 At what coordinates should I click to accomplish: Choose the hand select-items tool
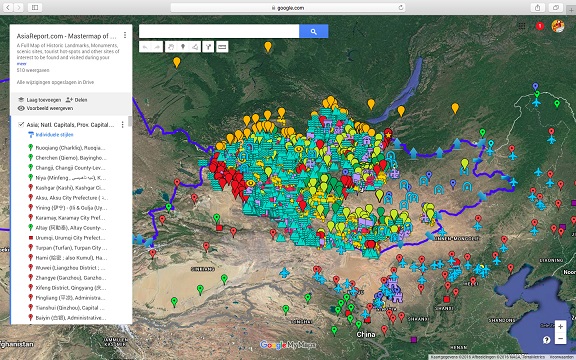click(171, 47)
